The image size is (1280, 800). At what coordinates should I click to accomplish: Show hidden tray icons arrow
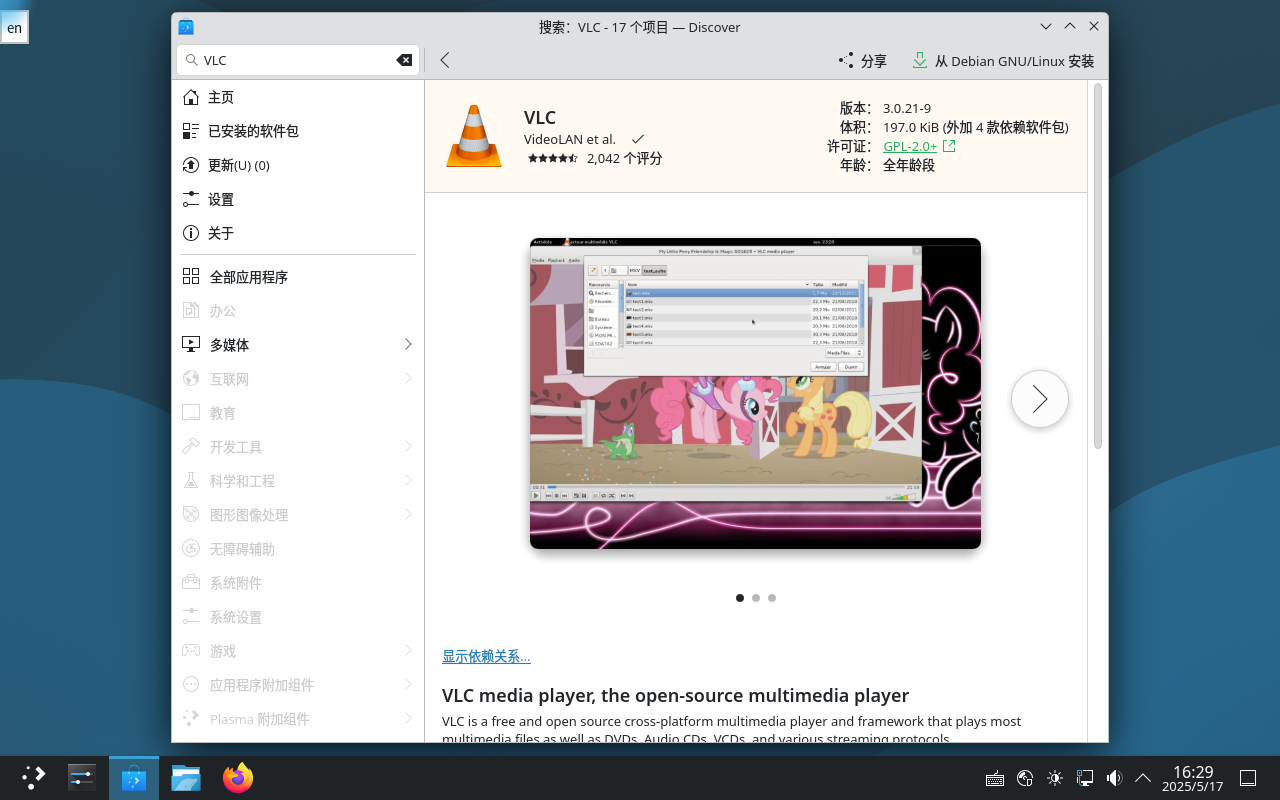[x=1143, y=778]
